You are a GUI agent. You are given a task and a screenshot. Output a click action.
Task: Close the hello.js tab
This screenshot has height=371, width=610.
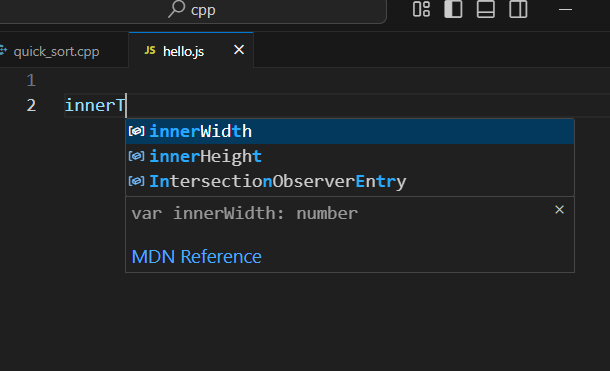239,50
